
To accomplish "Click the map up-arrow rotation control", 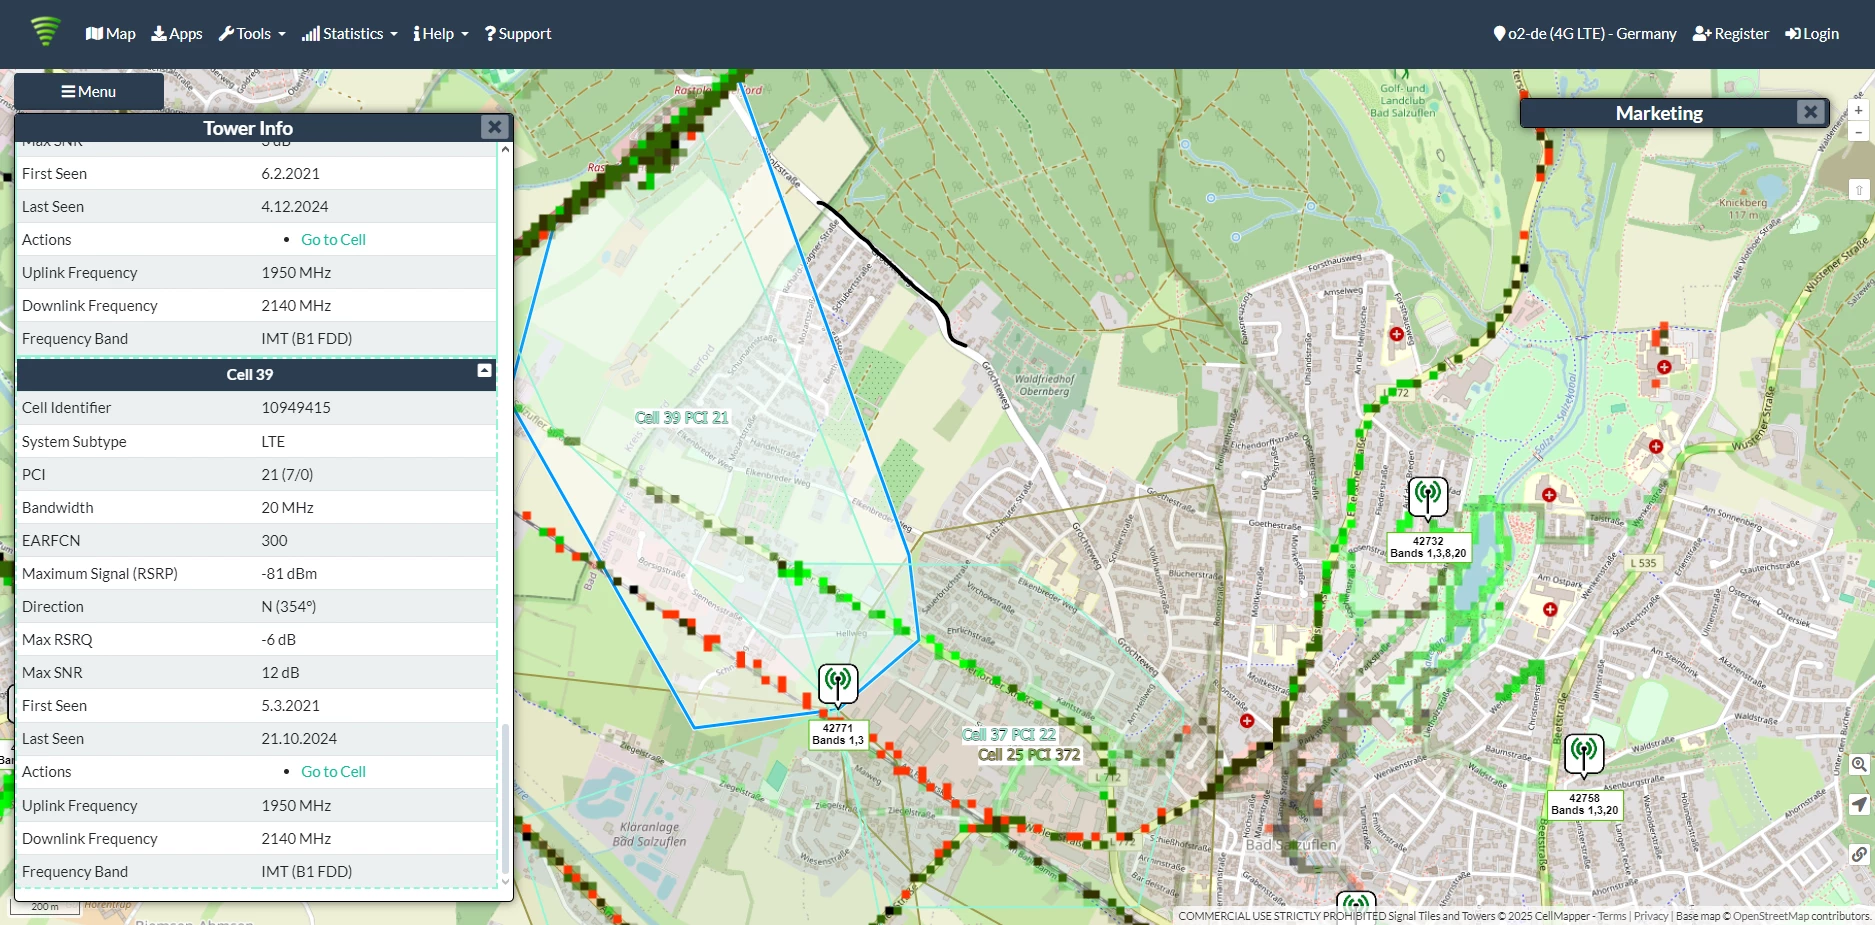I will coord(1858,189).
